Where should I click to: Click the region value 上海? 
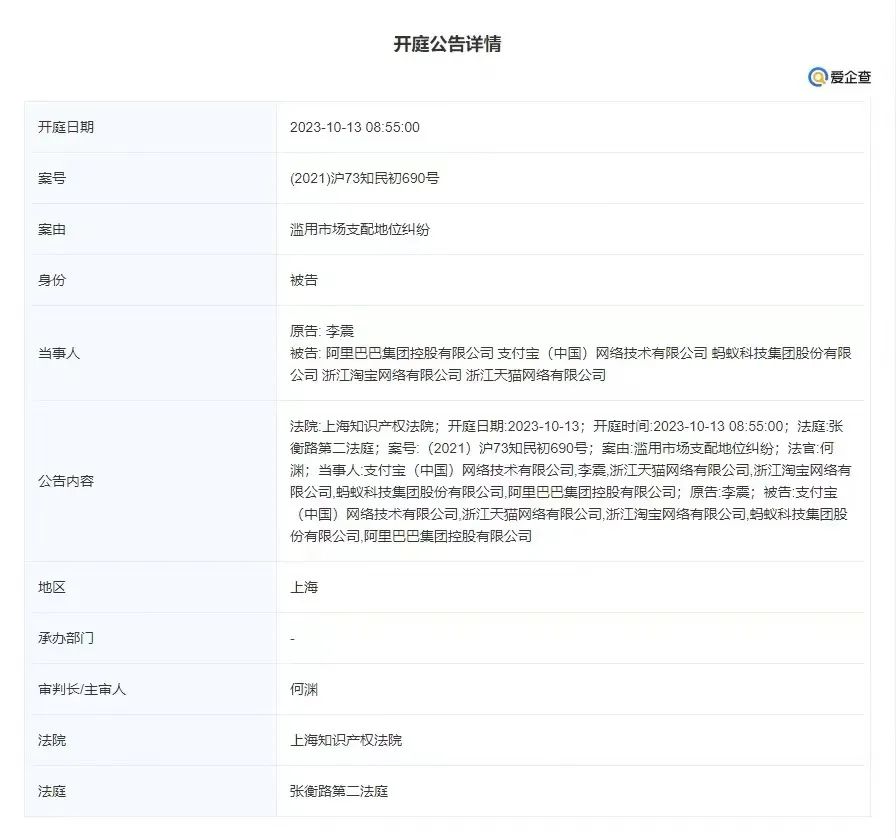pos(303,587)
